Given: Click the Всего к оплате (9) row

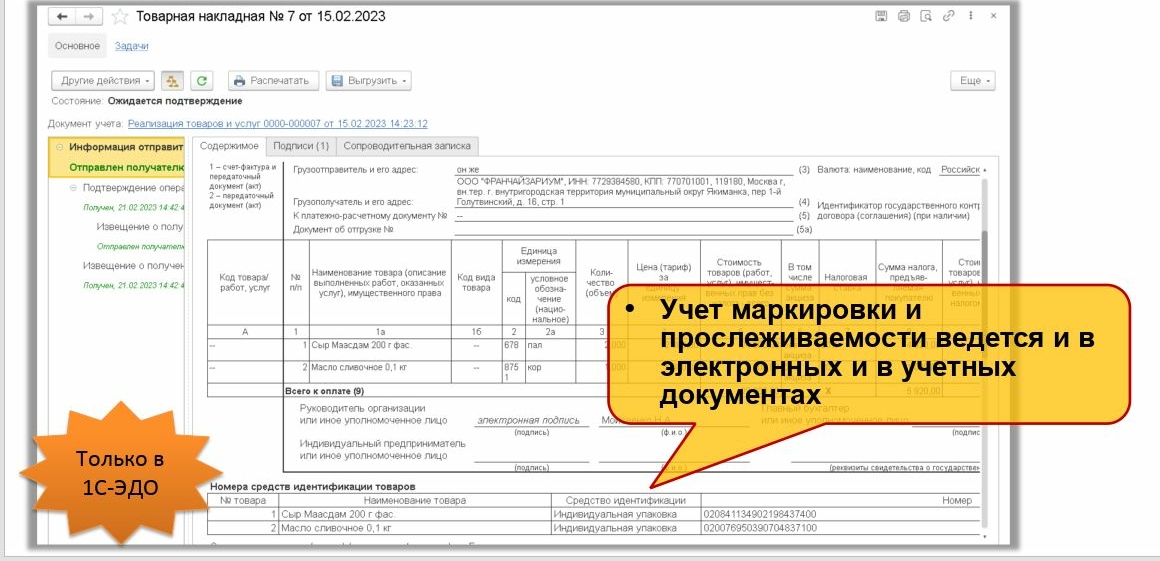Looking at the screenshot, I should pyautogui.click(x=324, y=391).
